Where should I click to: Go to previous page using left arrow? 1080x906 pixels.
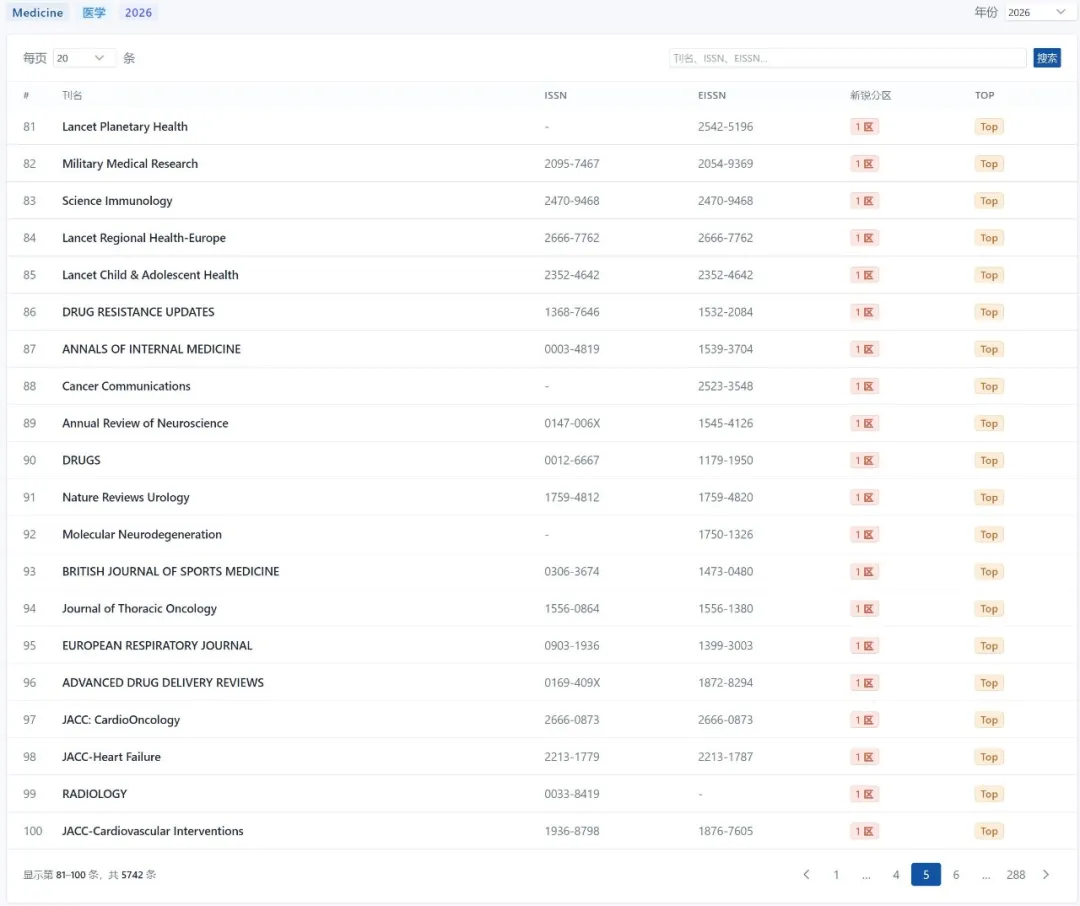pos(806,875)
